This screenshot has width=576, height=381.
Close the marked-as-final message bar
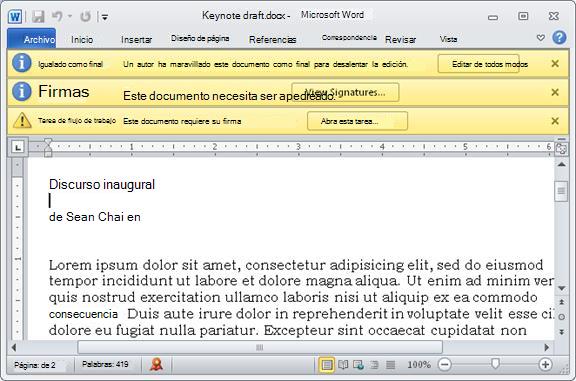555,64
